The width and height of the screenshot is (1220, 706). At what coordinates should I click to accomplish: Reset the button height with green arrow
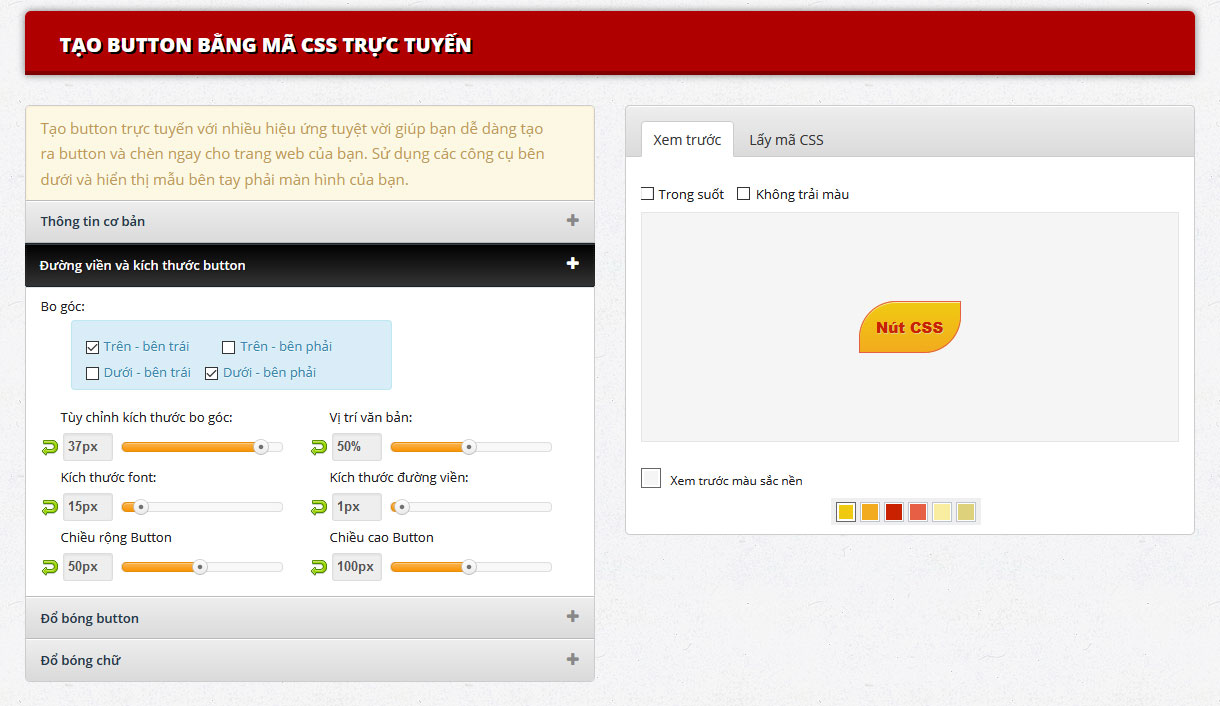[x=319, y=567]
